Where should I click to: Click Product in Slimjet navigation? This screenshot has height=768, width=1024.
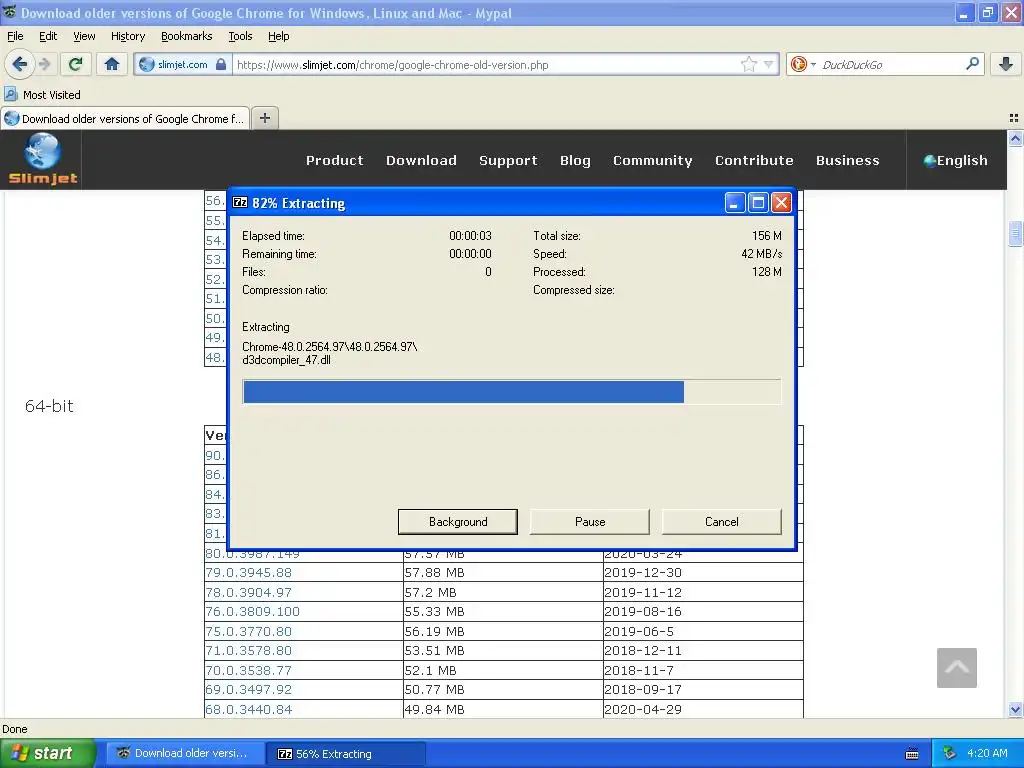tap(334, 160)
